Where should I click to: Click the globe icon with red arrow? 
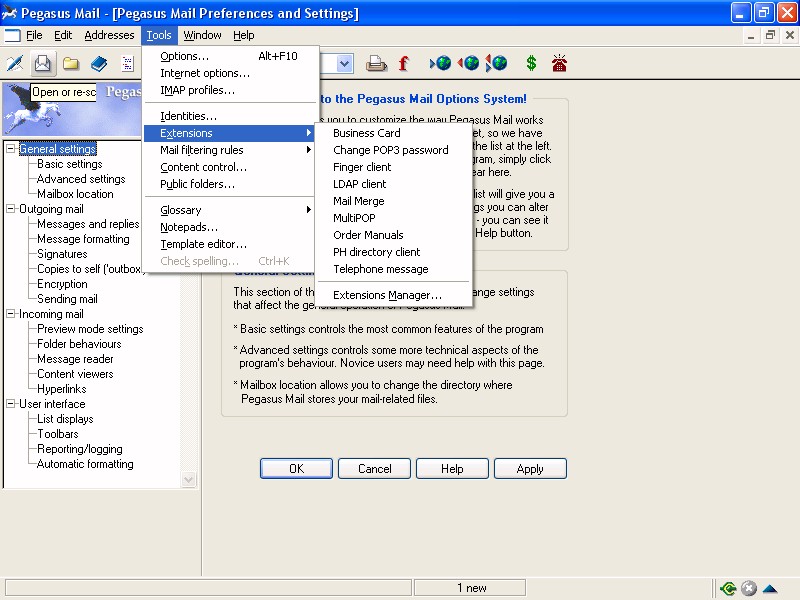(x=468, y=63)
